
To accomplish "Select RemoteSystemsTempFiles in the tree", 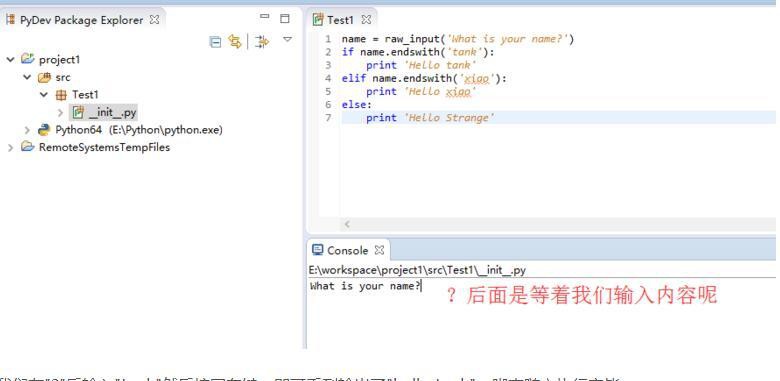I will pos(104,147).
